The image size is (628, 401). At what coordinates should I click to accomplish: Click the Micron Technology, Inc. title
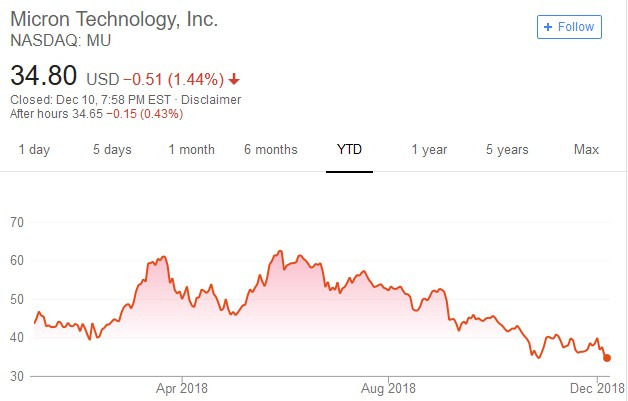(114, 20)
